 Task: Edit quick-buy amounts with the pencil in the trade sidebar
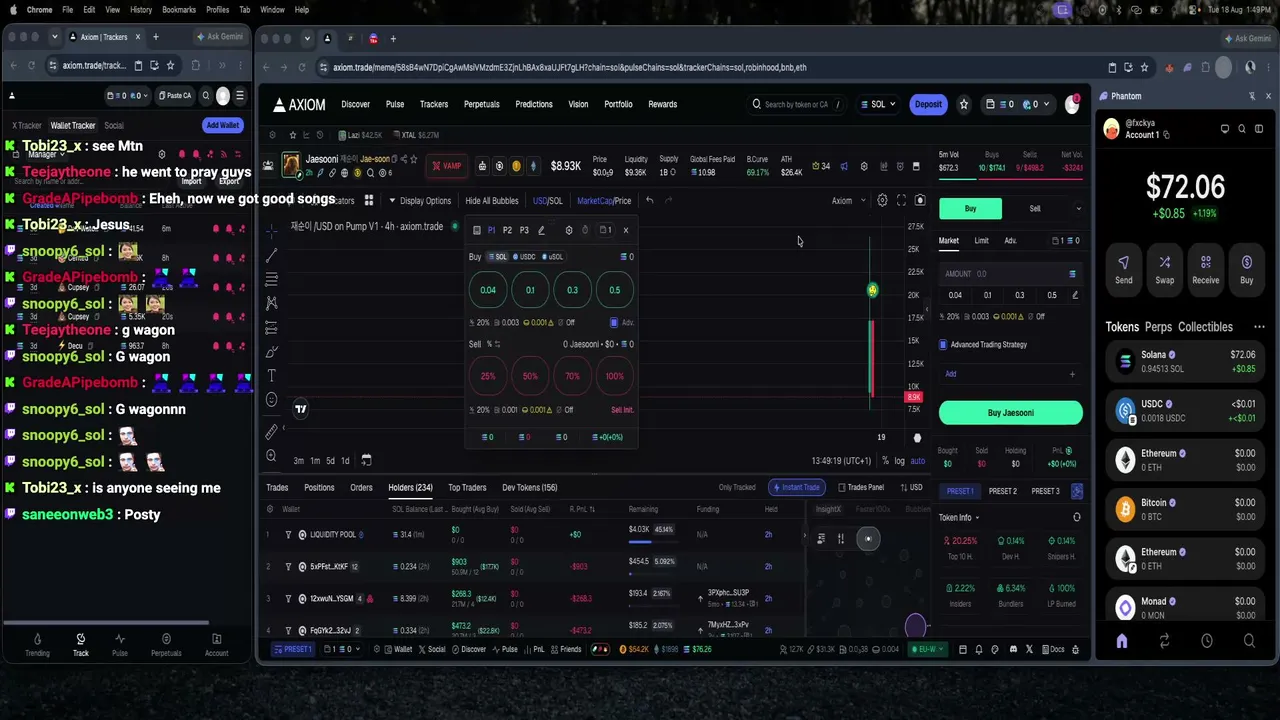pyautogui.click(x=1075, y=295)
